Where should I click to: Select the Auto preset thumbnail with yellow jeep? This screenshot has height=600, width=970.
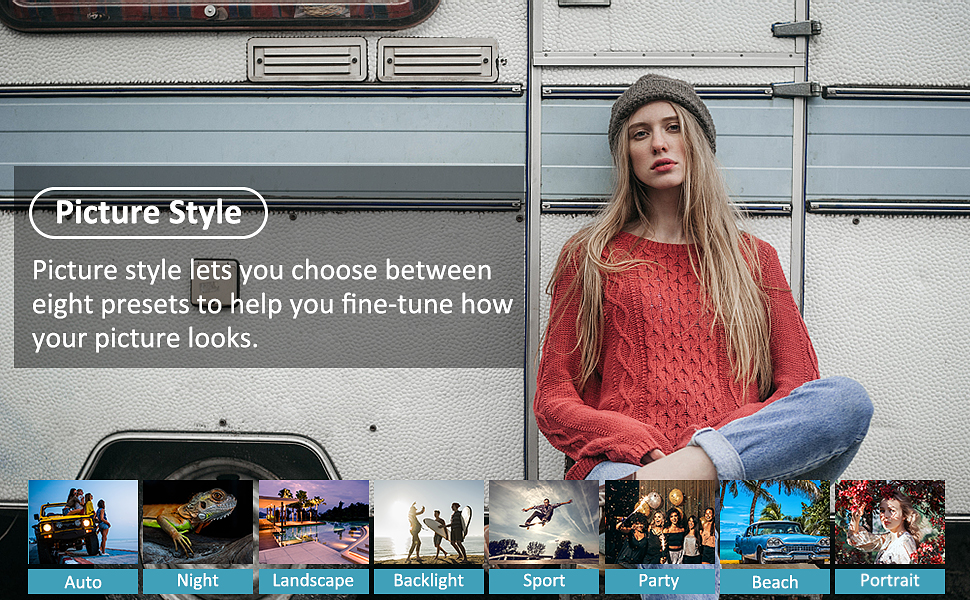pos(83,522)
